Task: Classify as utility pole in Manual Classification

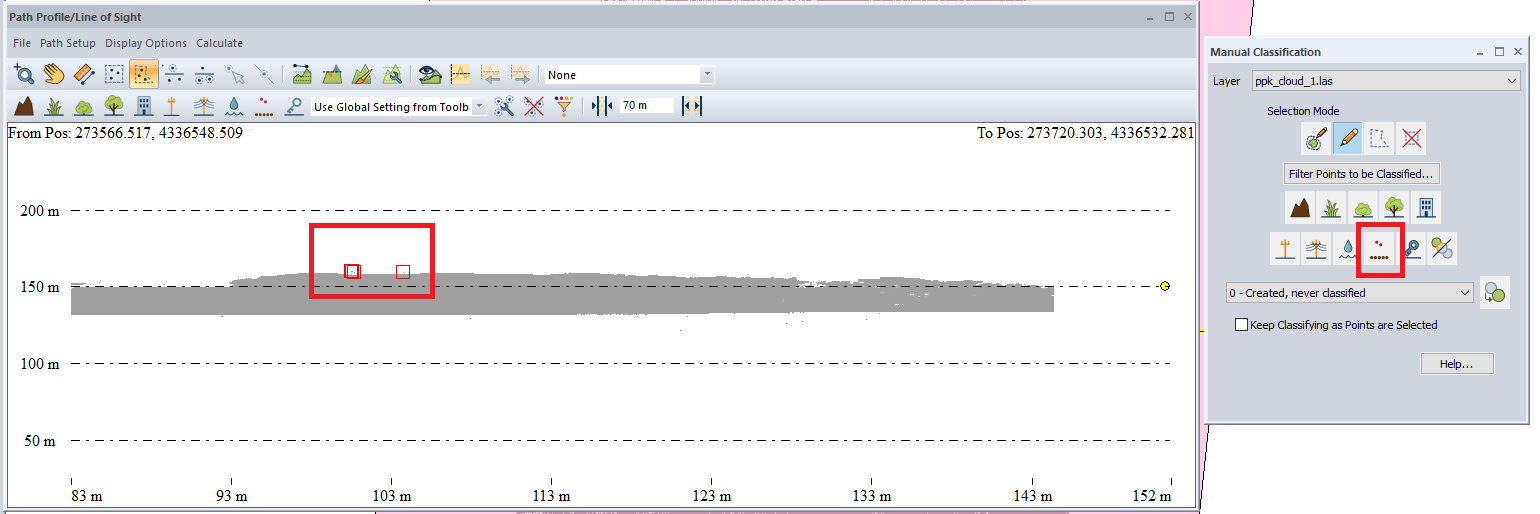Action: (1285, 248)
